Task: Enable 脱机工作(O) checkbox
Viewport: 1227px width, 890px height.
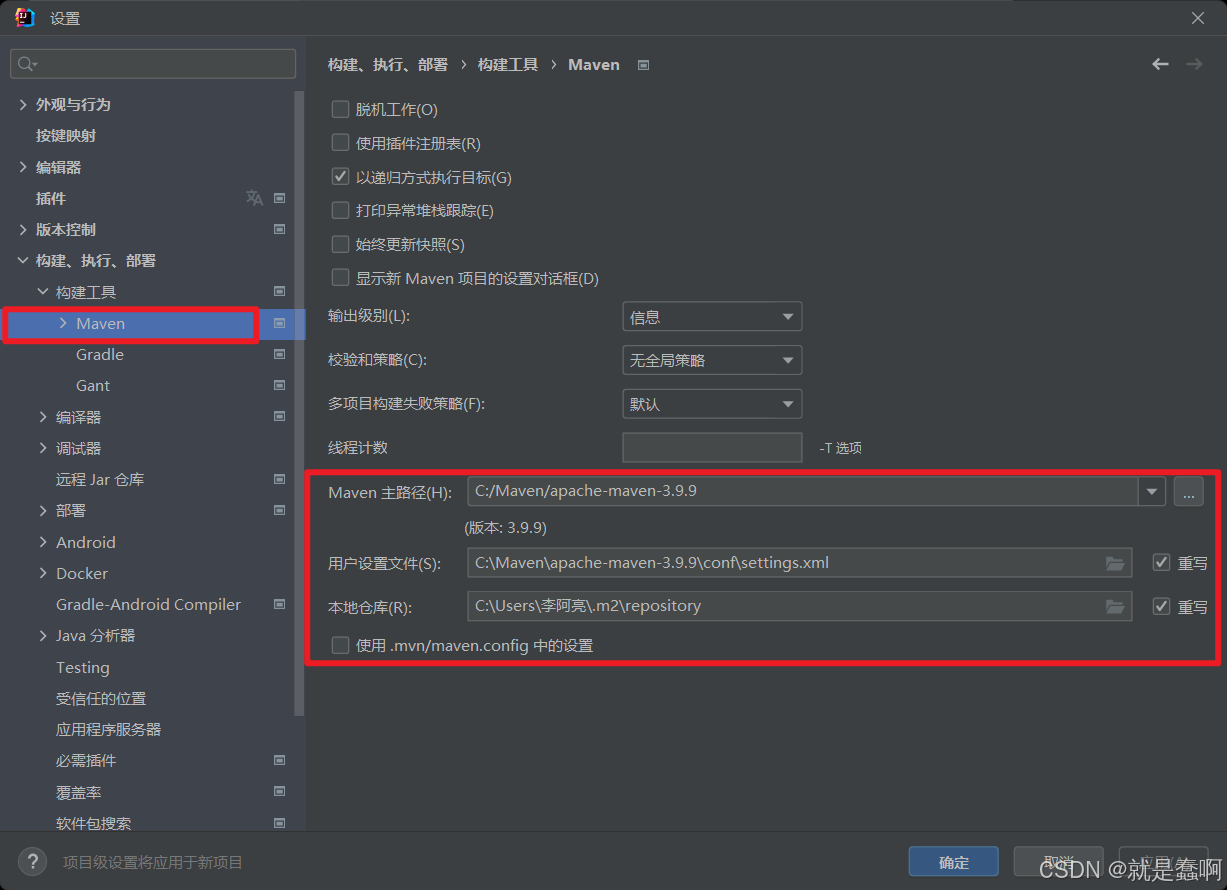Action: [340, 110]
